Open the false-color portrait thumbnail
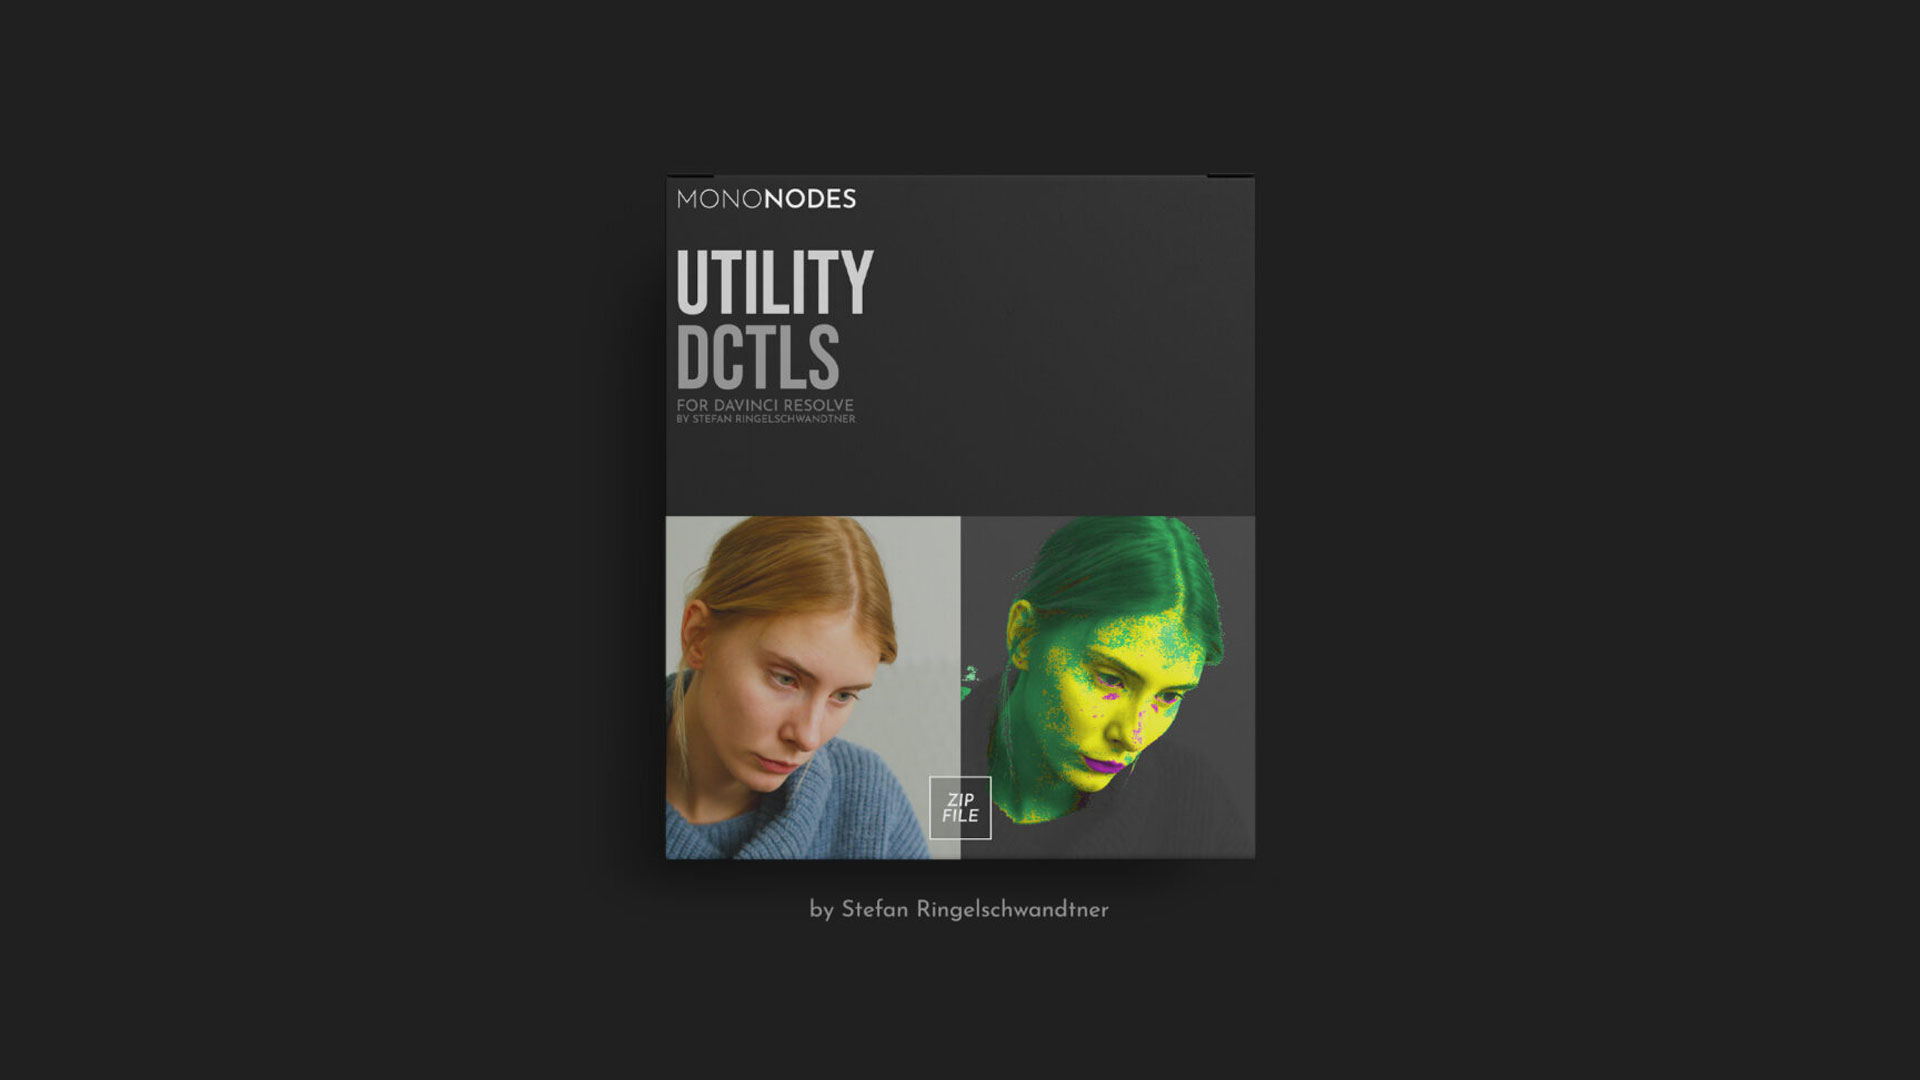The width and height of the screenshot is (1920, 1080). point(1108,687)
